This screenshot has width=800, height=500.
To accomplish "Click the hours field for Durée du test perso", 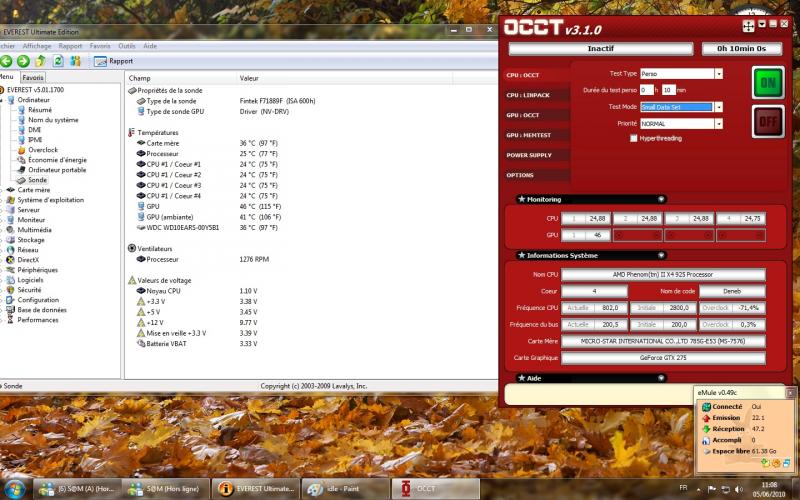I will click(646, 90).
